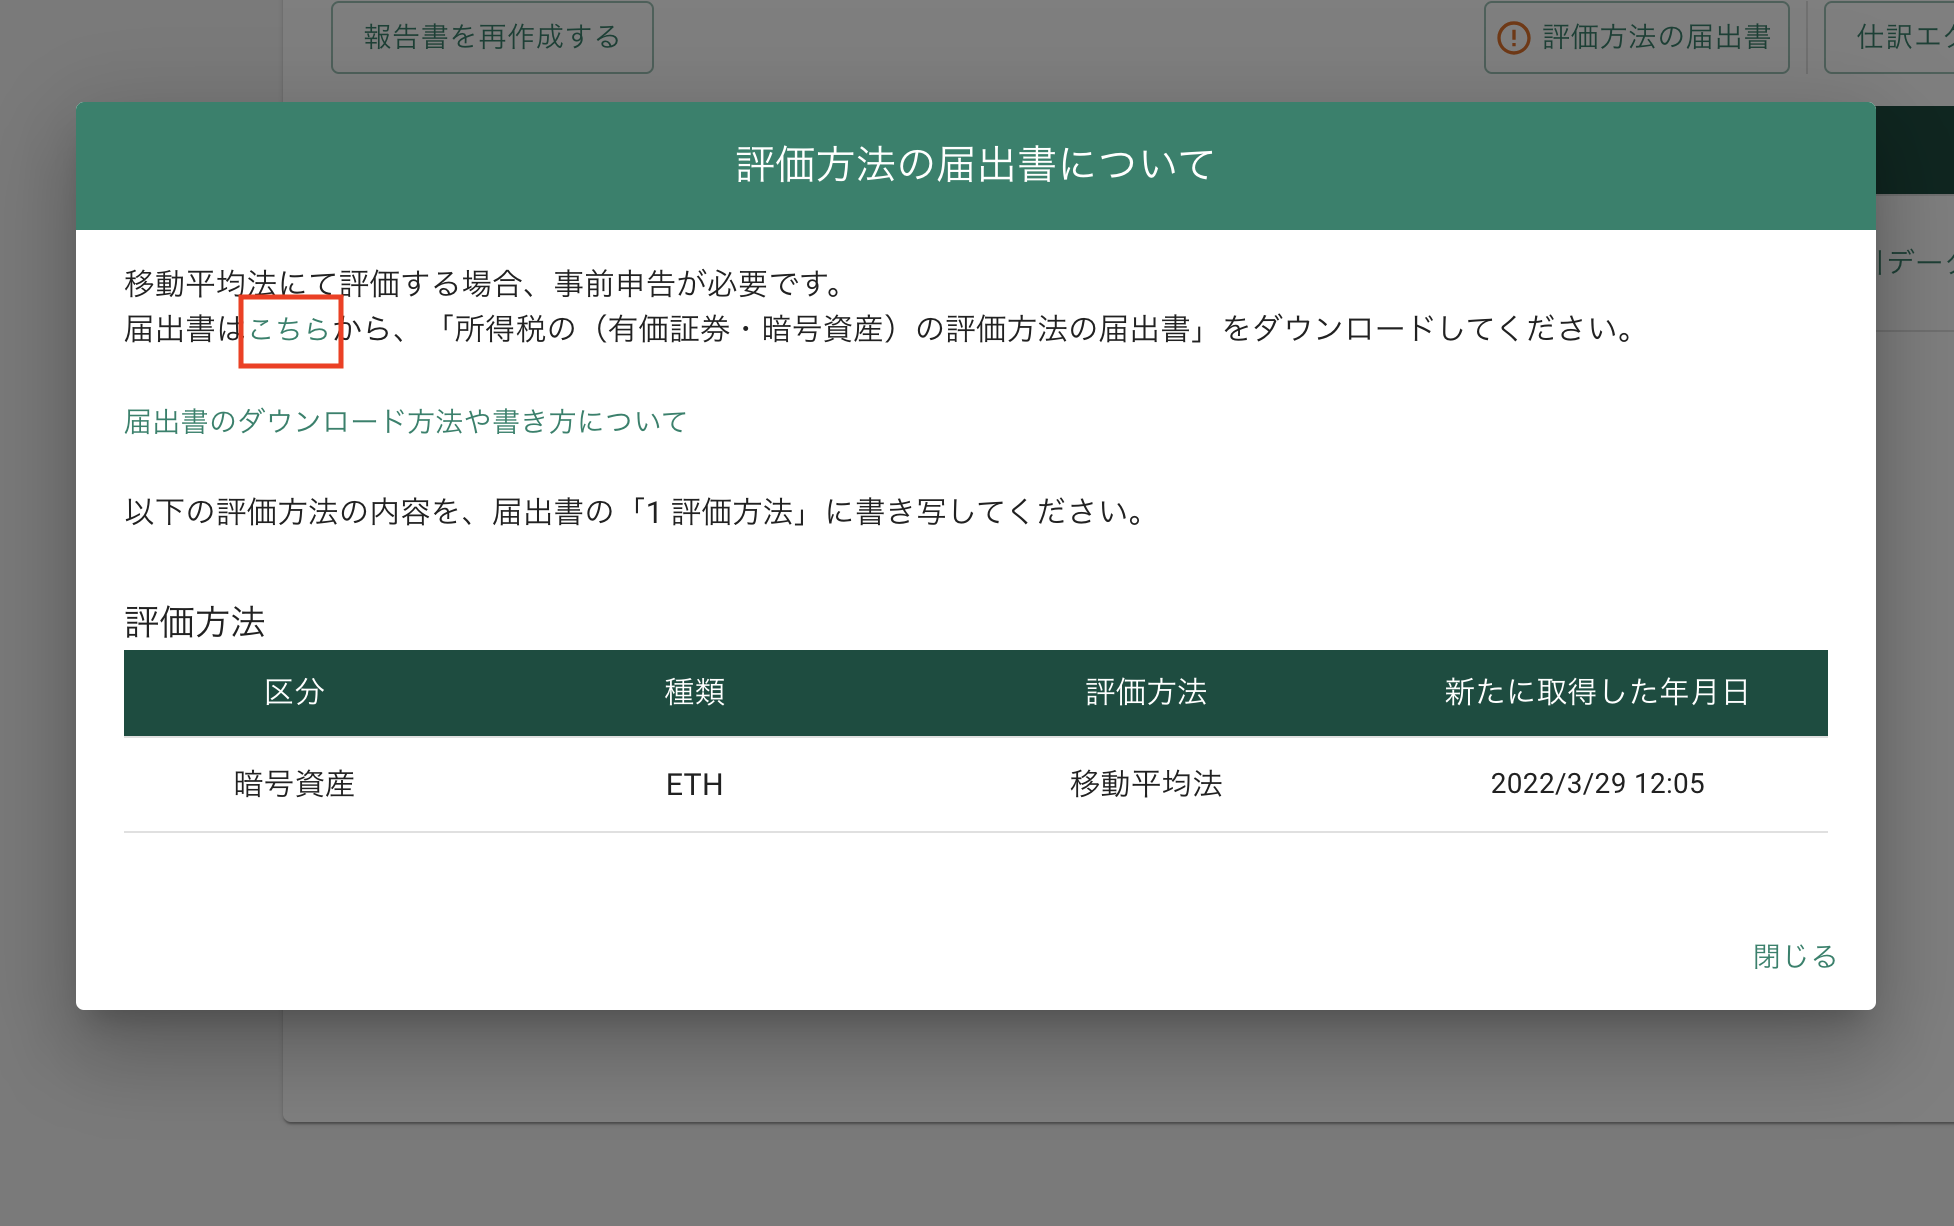
Task: Select the 評価方法 column header
Action: [x=1144, y=692]
